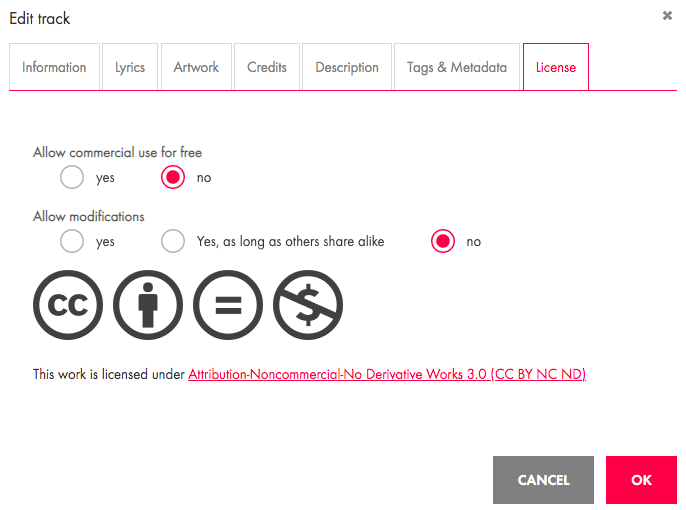Viewport: 686px width, 510px height.
Task: Click the Allow modifications label
Action: tap(88, 216)
